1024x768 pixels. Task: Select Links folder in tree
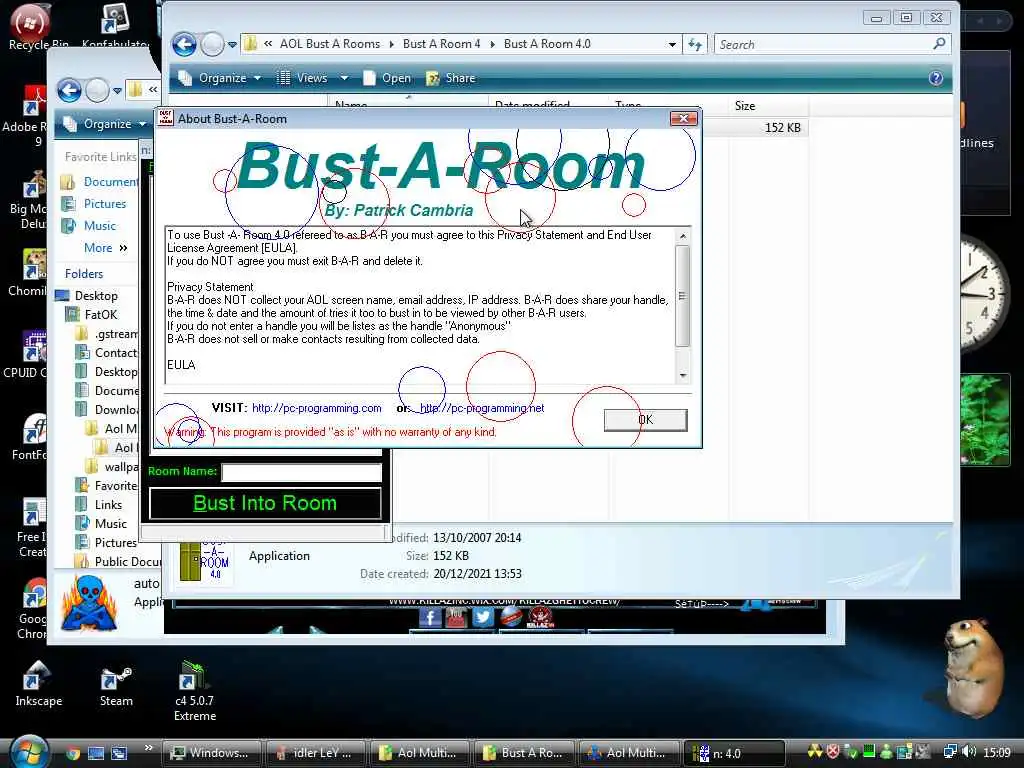click(x=108, y=505)
